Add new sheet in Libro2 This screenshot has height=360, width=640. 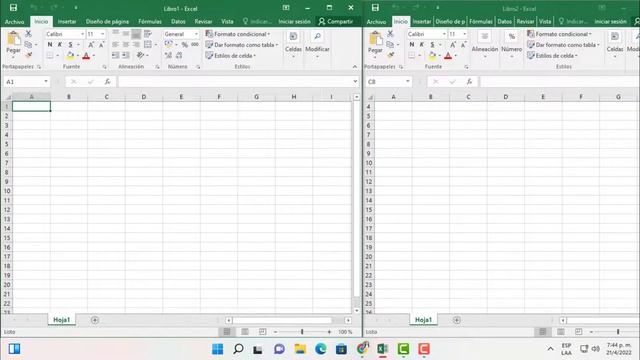pos(457,320)
